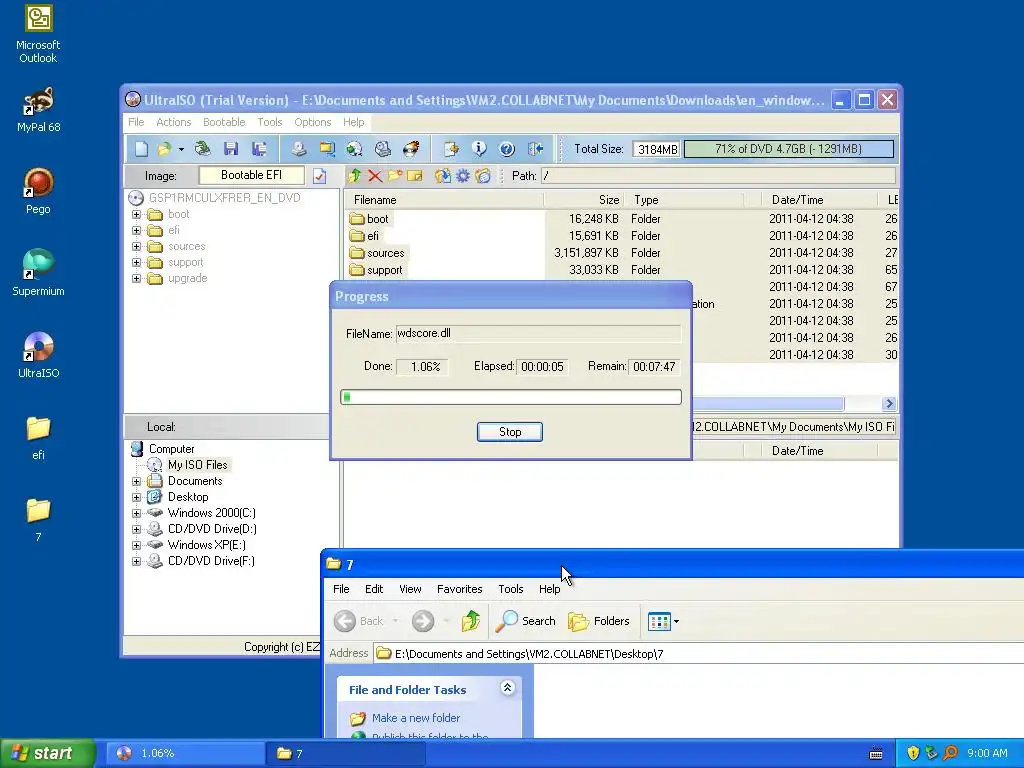Open the Actions menu in UltraISO

[x=174, y=122]
